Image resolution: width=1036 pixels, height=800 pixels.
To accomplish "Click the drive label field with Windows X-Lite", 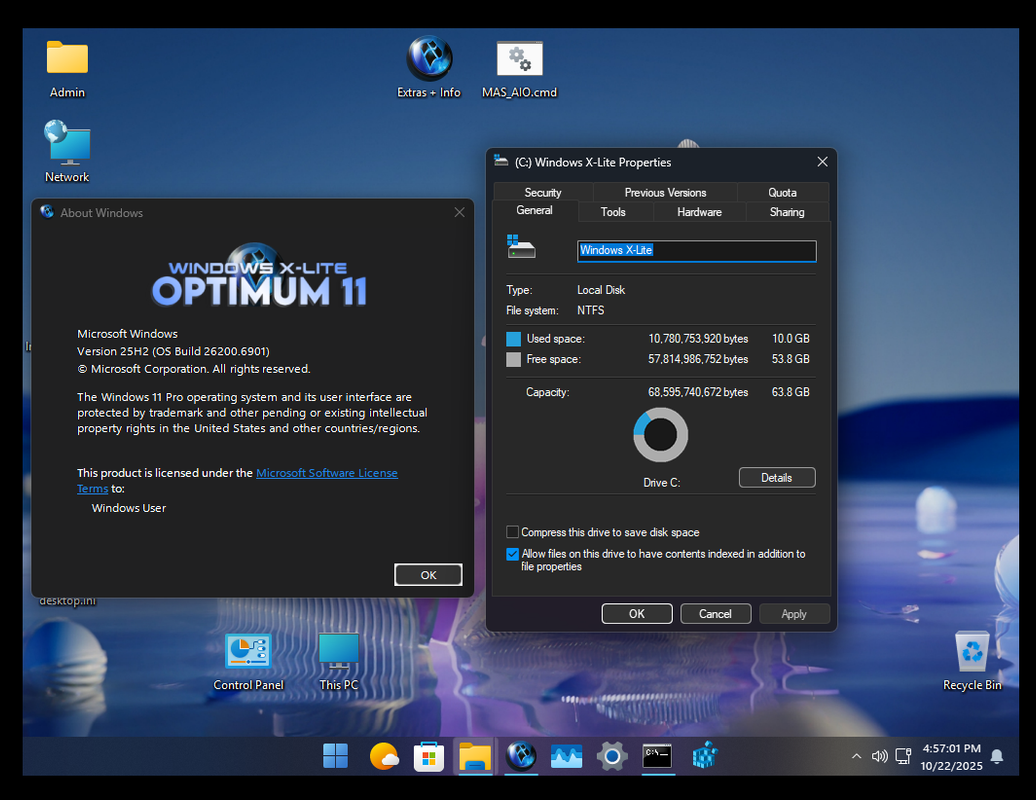I will click(x=696, y=250).
